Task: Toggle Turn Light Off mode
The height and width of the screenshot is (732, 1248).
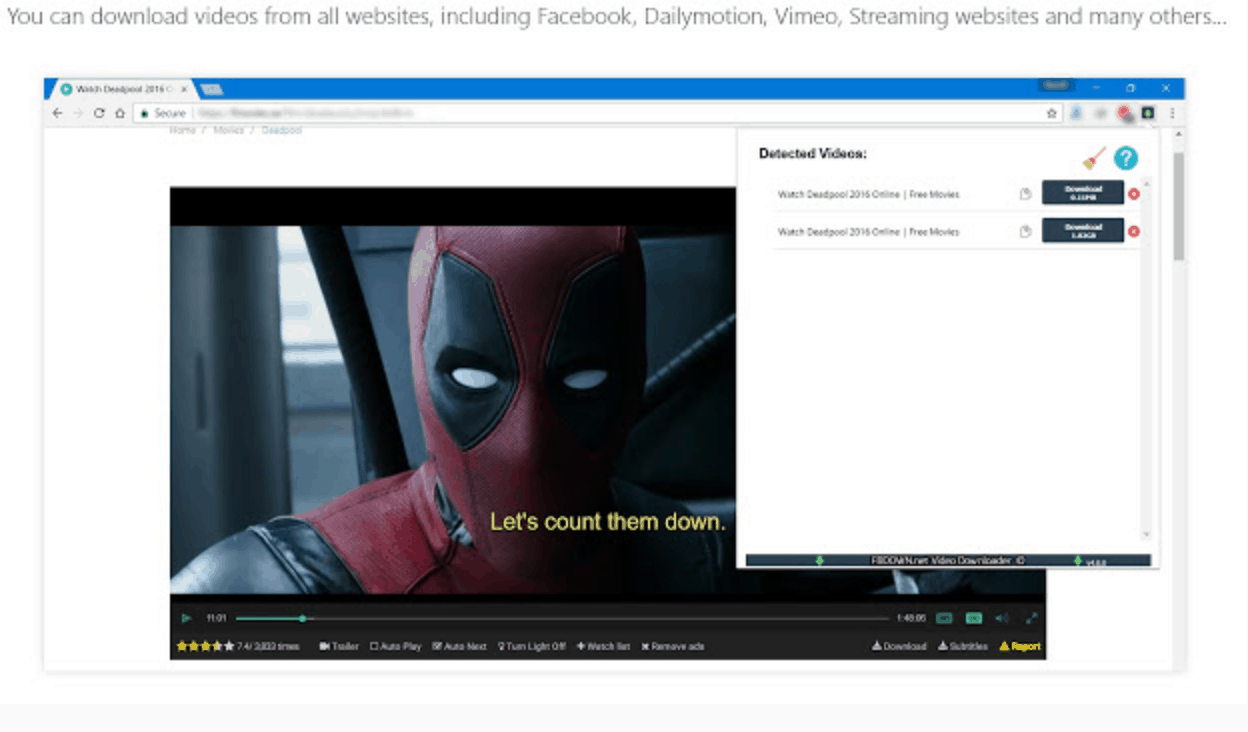Action: 530,645
